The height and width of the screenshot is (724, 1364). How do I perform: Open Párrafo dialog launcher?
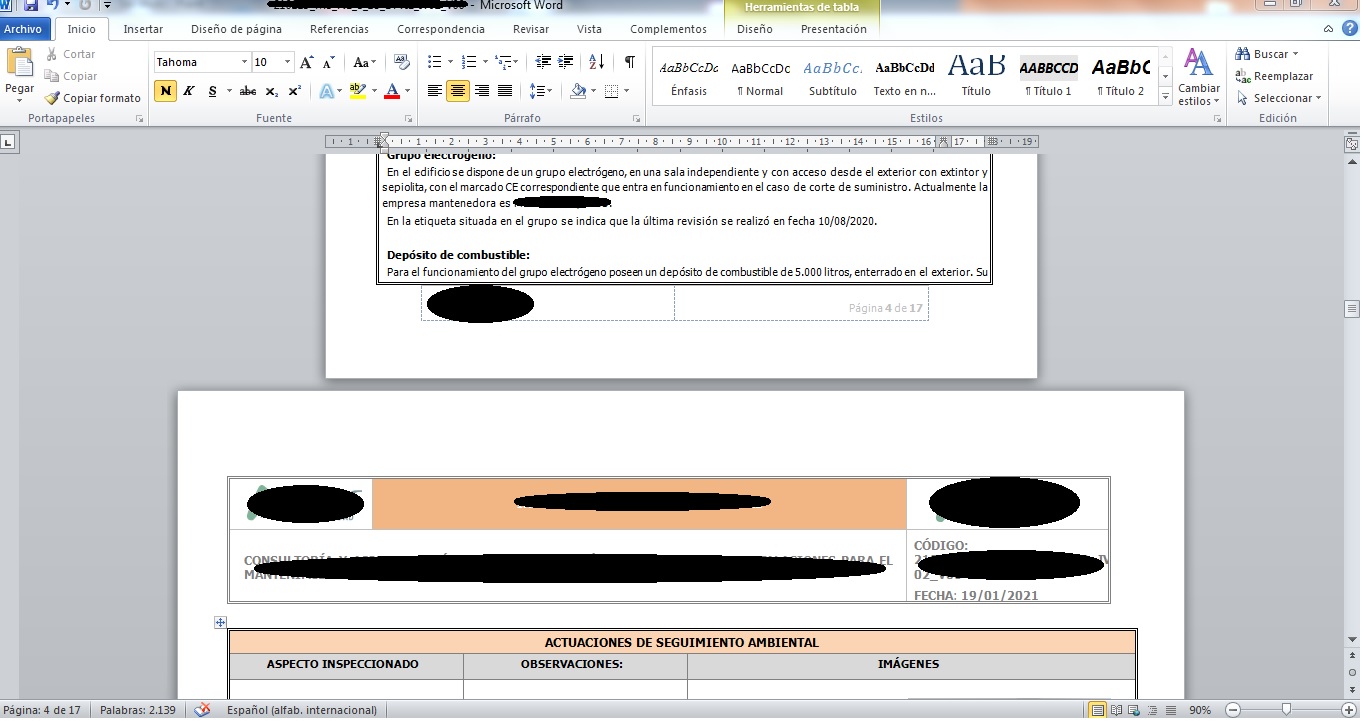click(637, 119)
